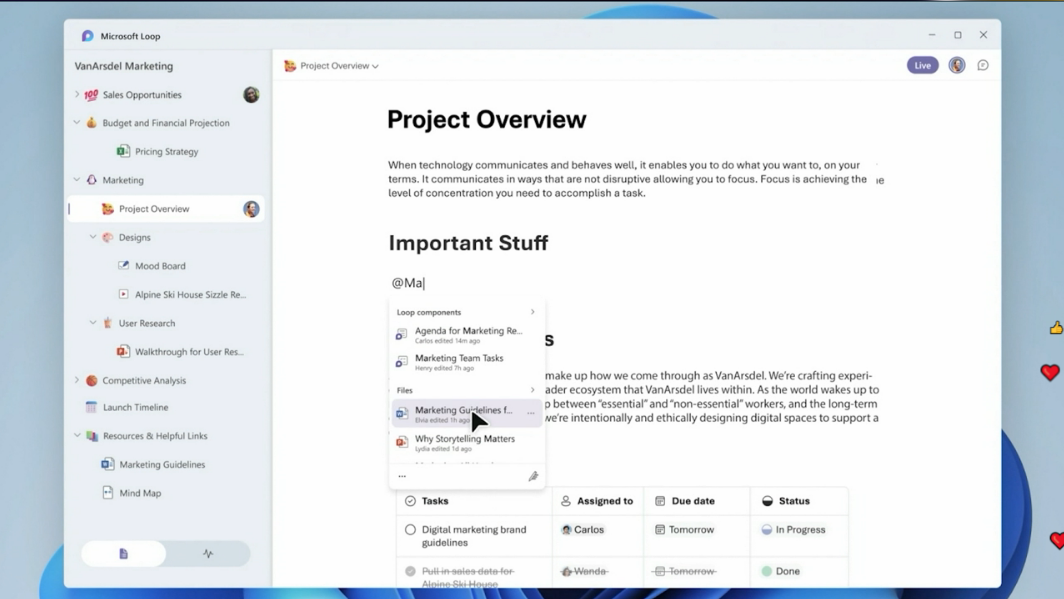The height and width of the screenshot is (599, 1064).
Task: Open Launch Timeline page
Action: pos(136,407)
